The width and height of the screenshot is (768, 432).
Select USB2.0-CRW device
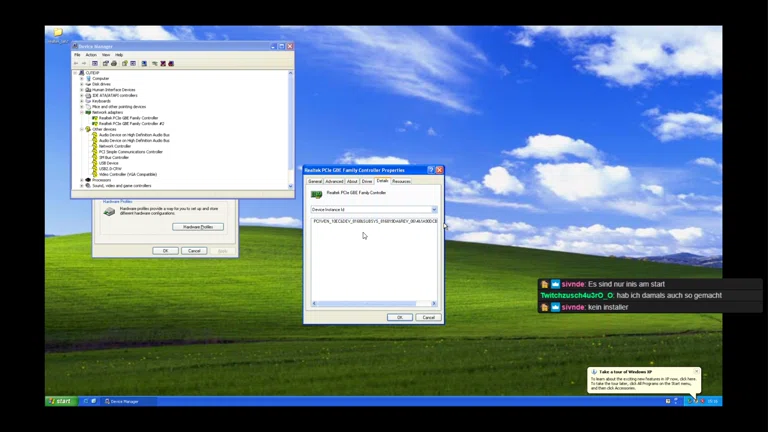tap(110, 168)
